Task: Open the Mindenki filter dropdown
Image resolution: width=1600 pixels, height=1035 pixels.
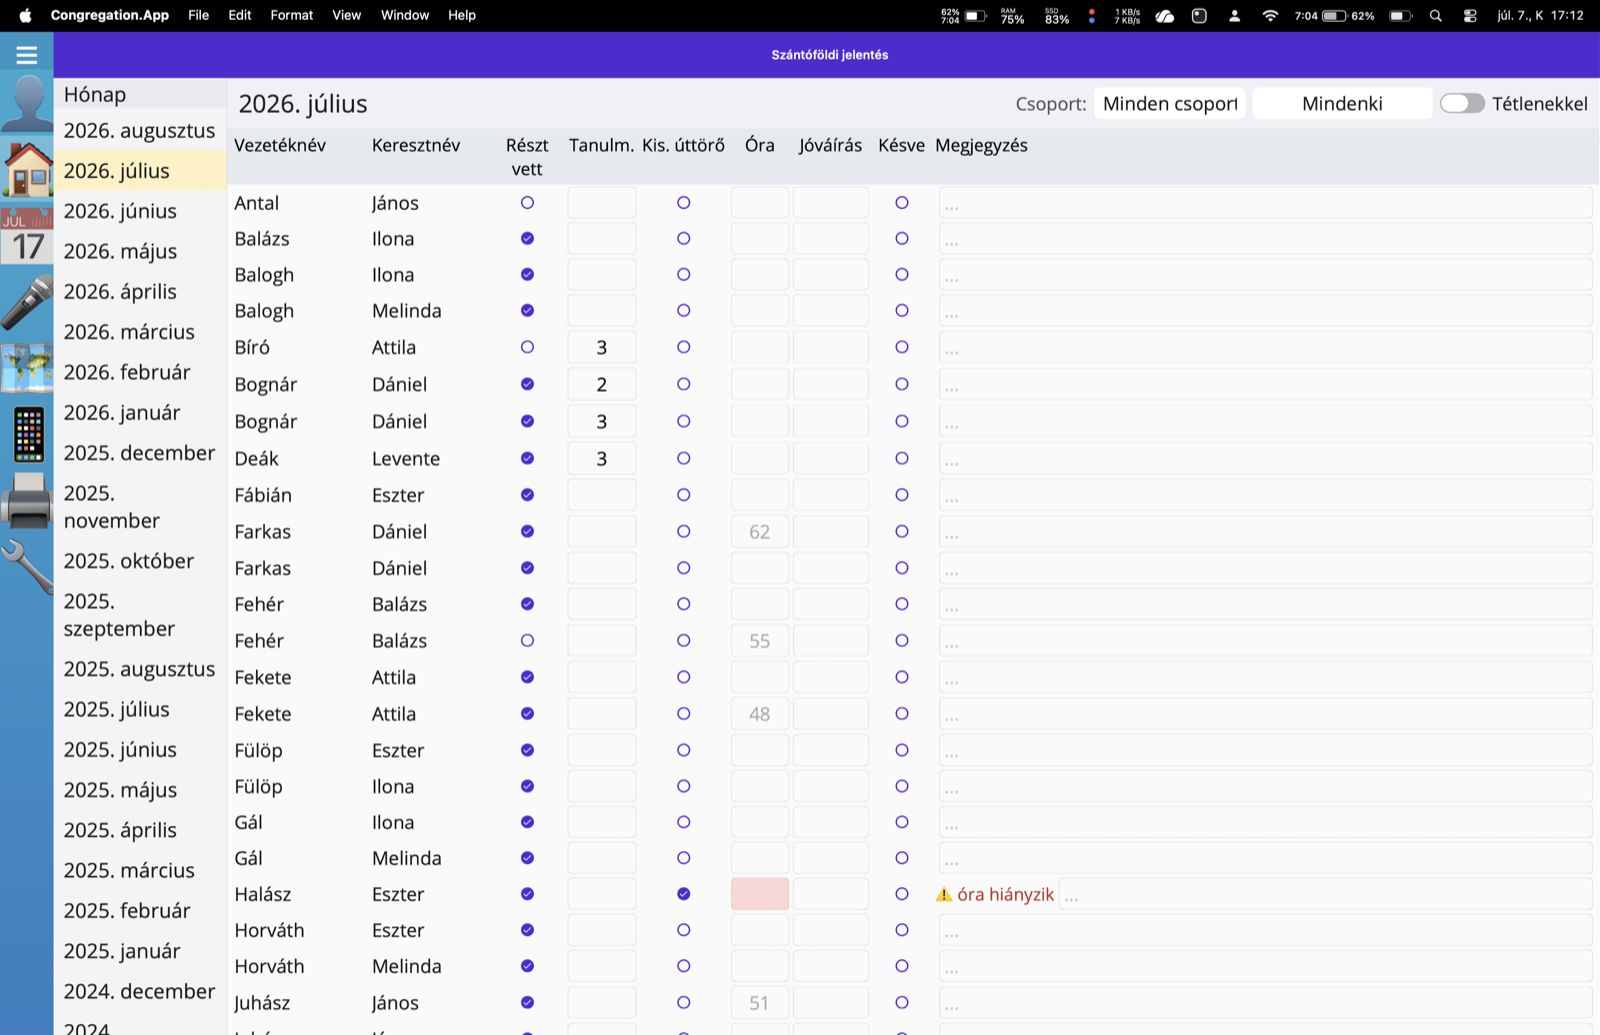Action: tap(1342, 104)
